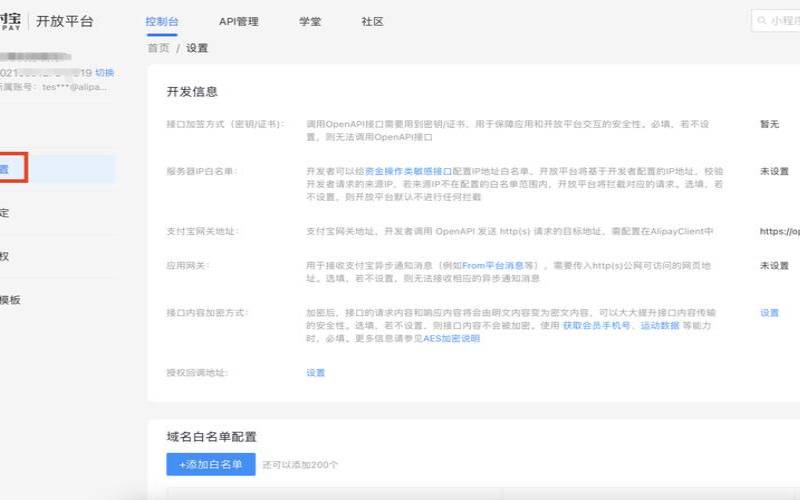The height and width of the screenshot is (500, 800).
Task: Click the 服务器IP白名单 label
Action: 202,171
